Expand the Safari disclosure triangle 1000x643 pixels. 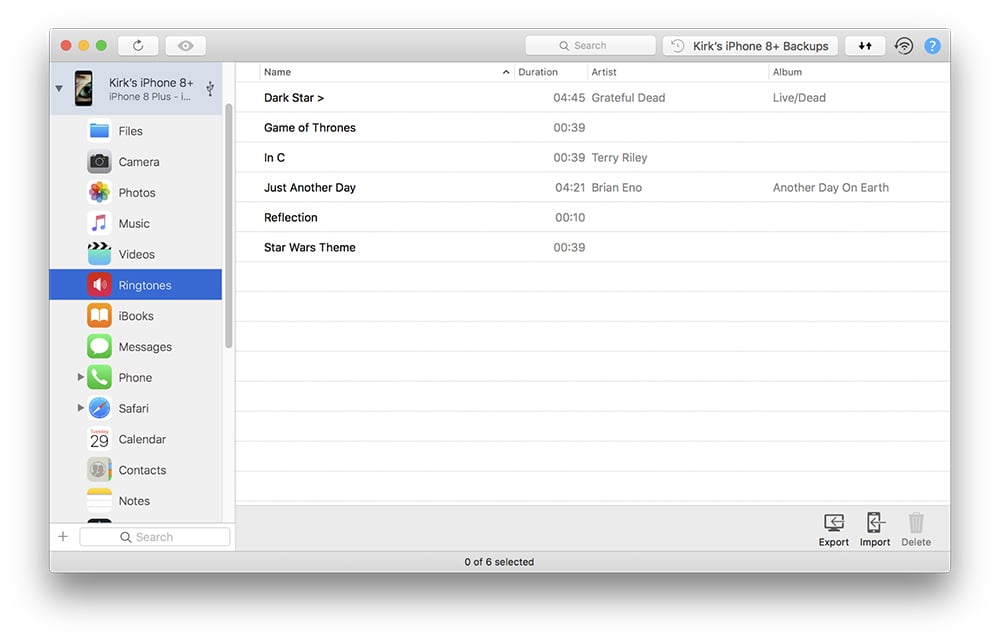tap(80, 408)
